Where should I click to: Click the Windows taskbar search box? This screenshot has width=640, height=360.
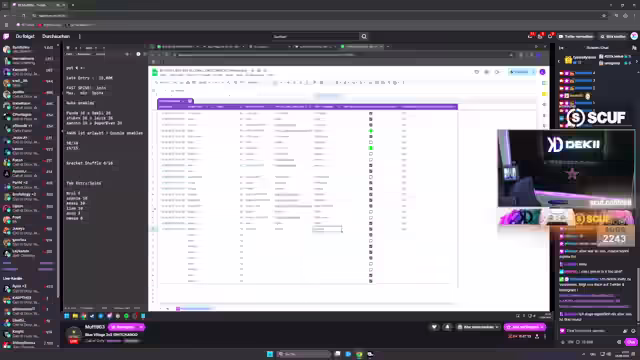click(303, 354)
